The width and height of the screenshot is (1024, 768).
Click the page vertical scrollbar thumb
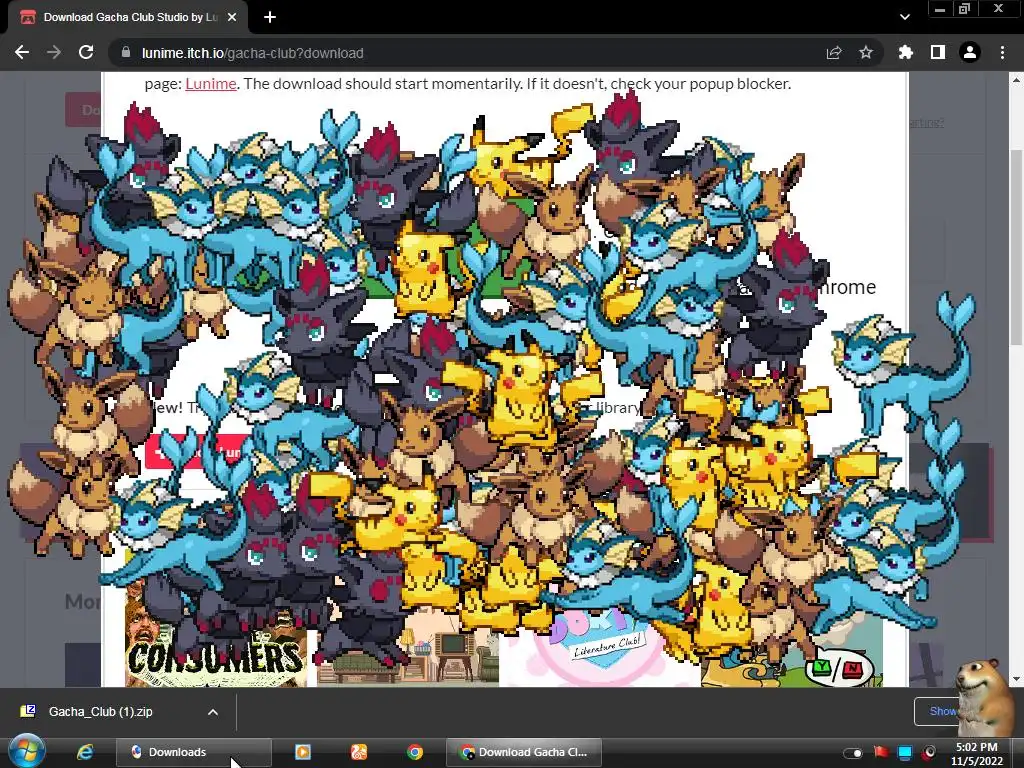pos(1016,248)
